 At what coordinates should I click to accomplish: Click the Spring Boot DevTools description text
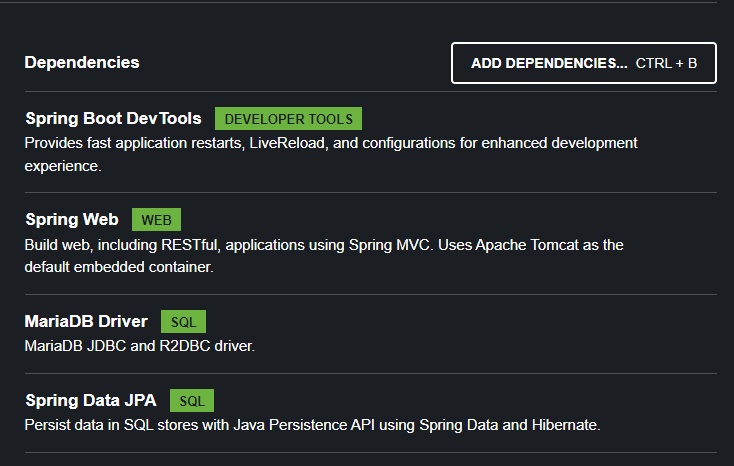pos(330,143)
